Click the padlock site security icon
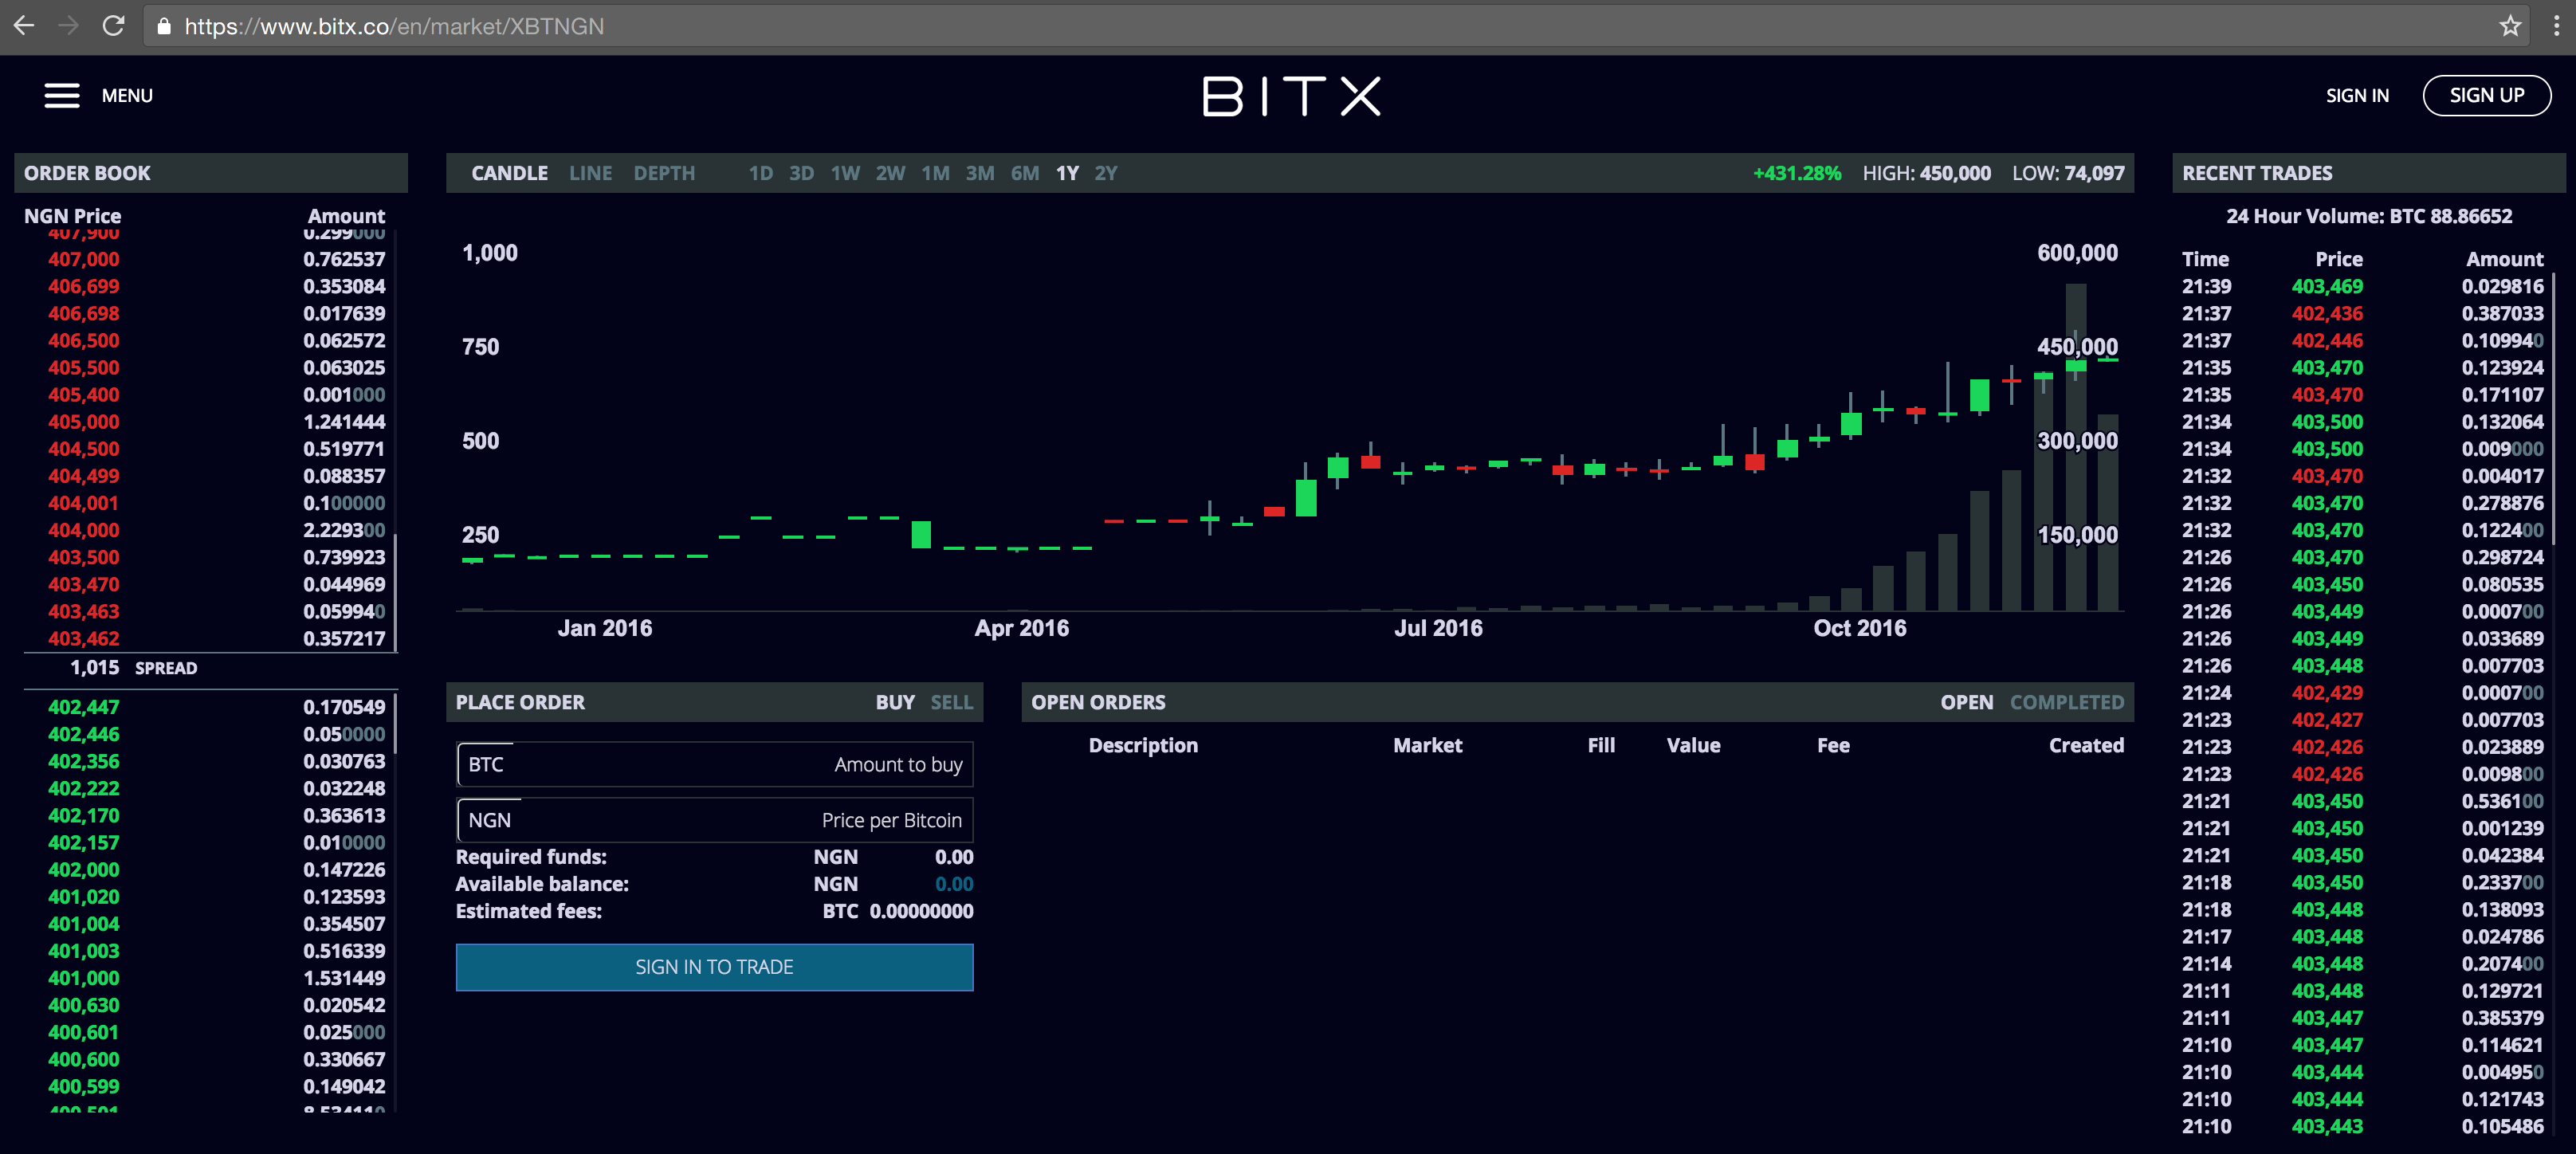 pos(164,26)
